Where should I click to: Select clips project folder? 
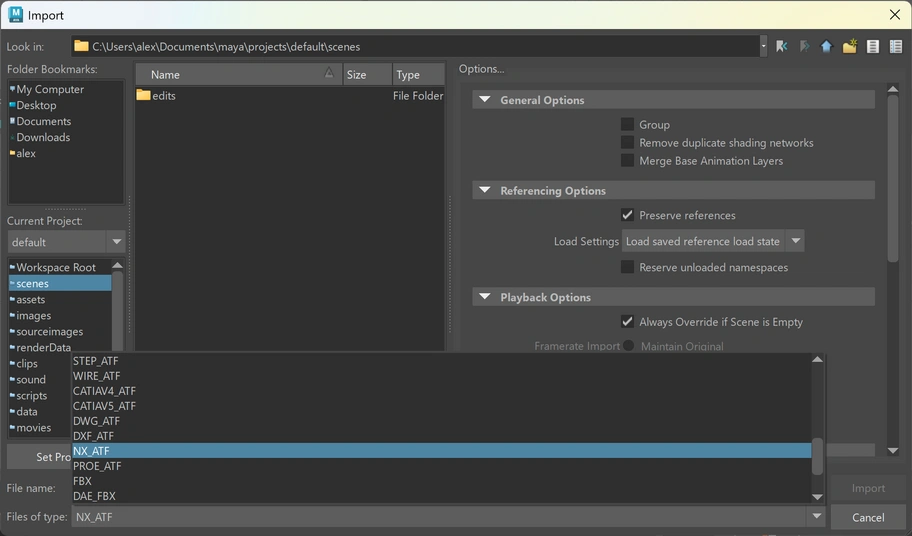coord(27,363)
